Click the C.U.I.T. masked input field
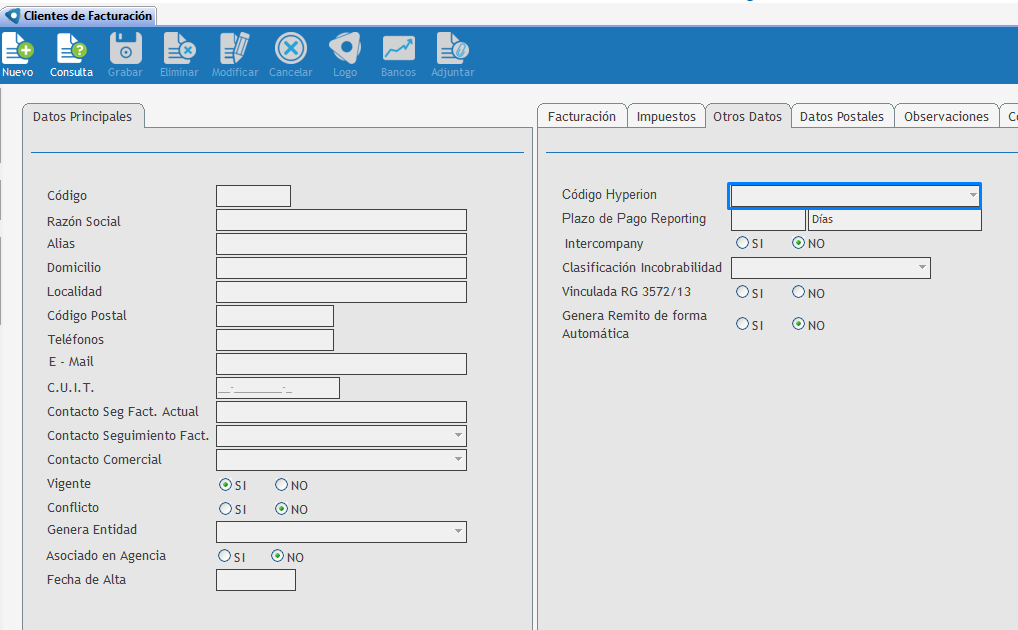 click(x=278, y=388)
